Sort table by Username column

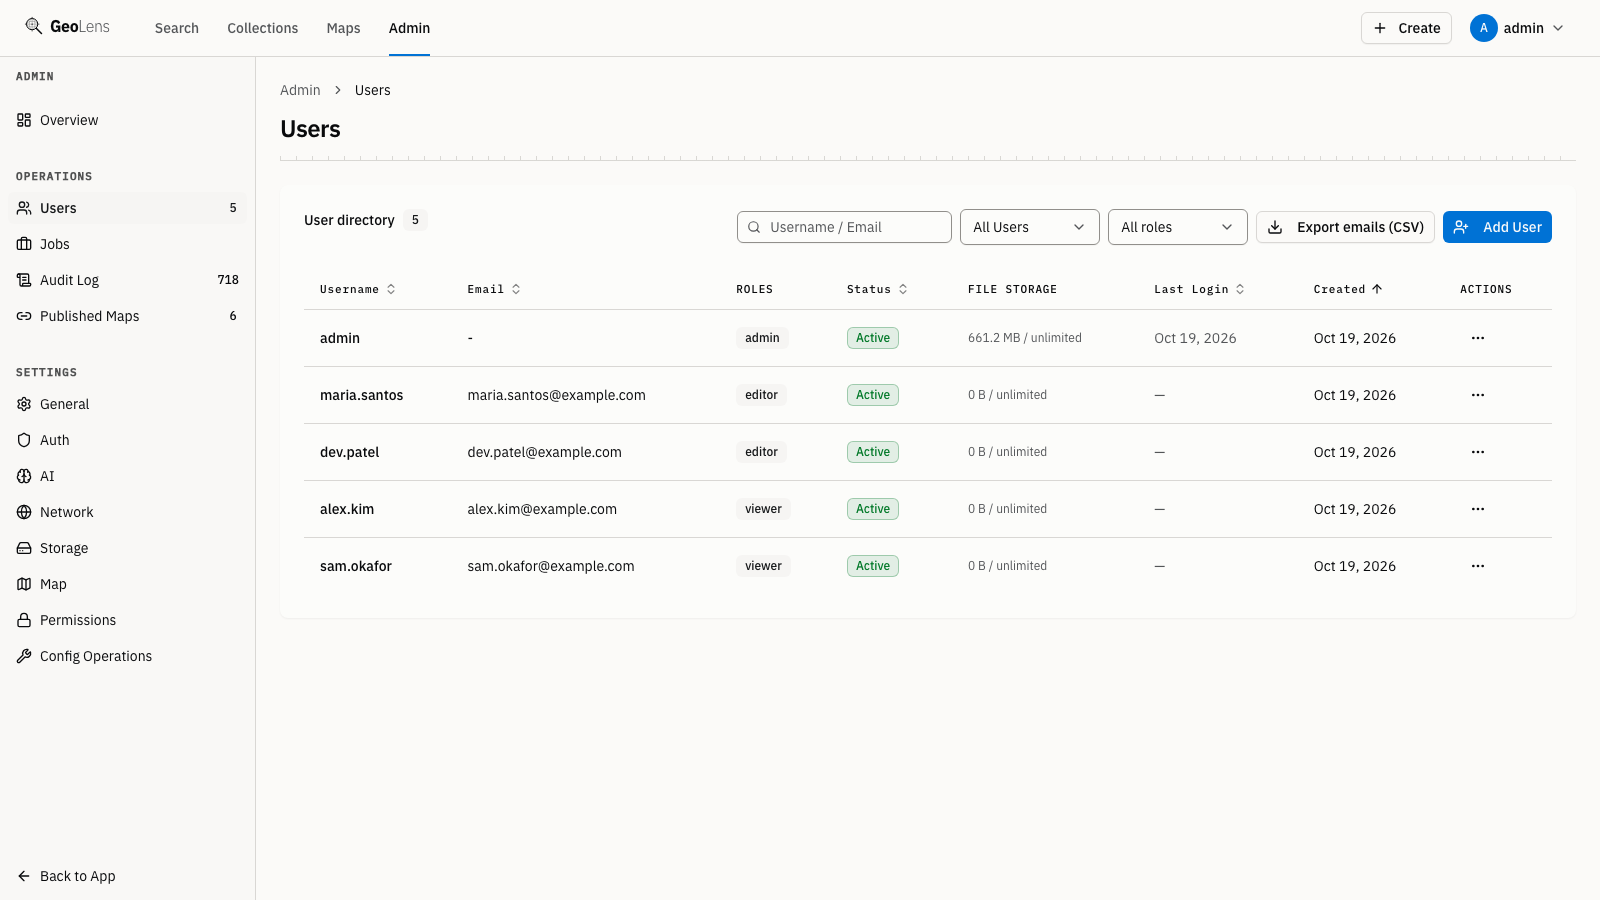tap(358, 289)
